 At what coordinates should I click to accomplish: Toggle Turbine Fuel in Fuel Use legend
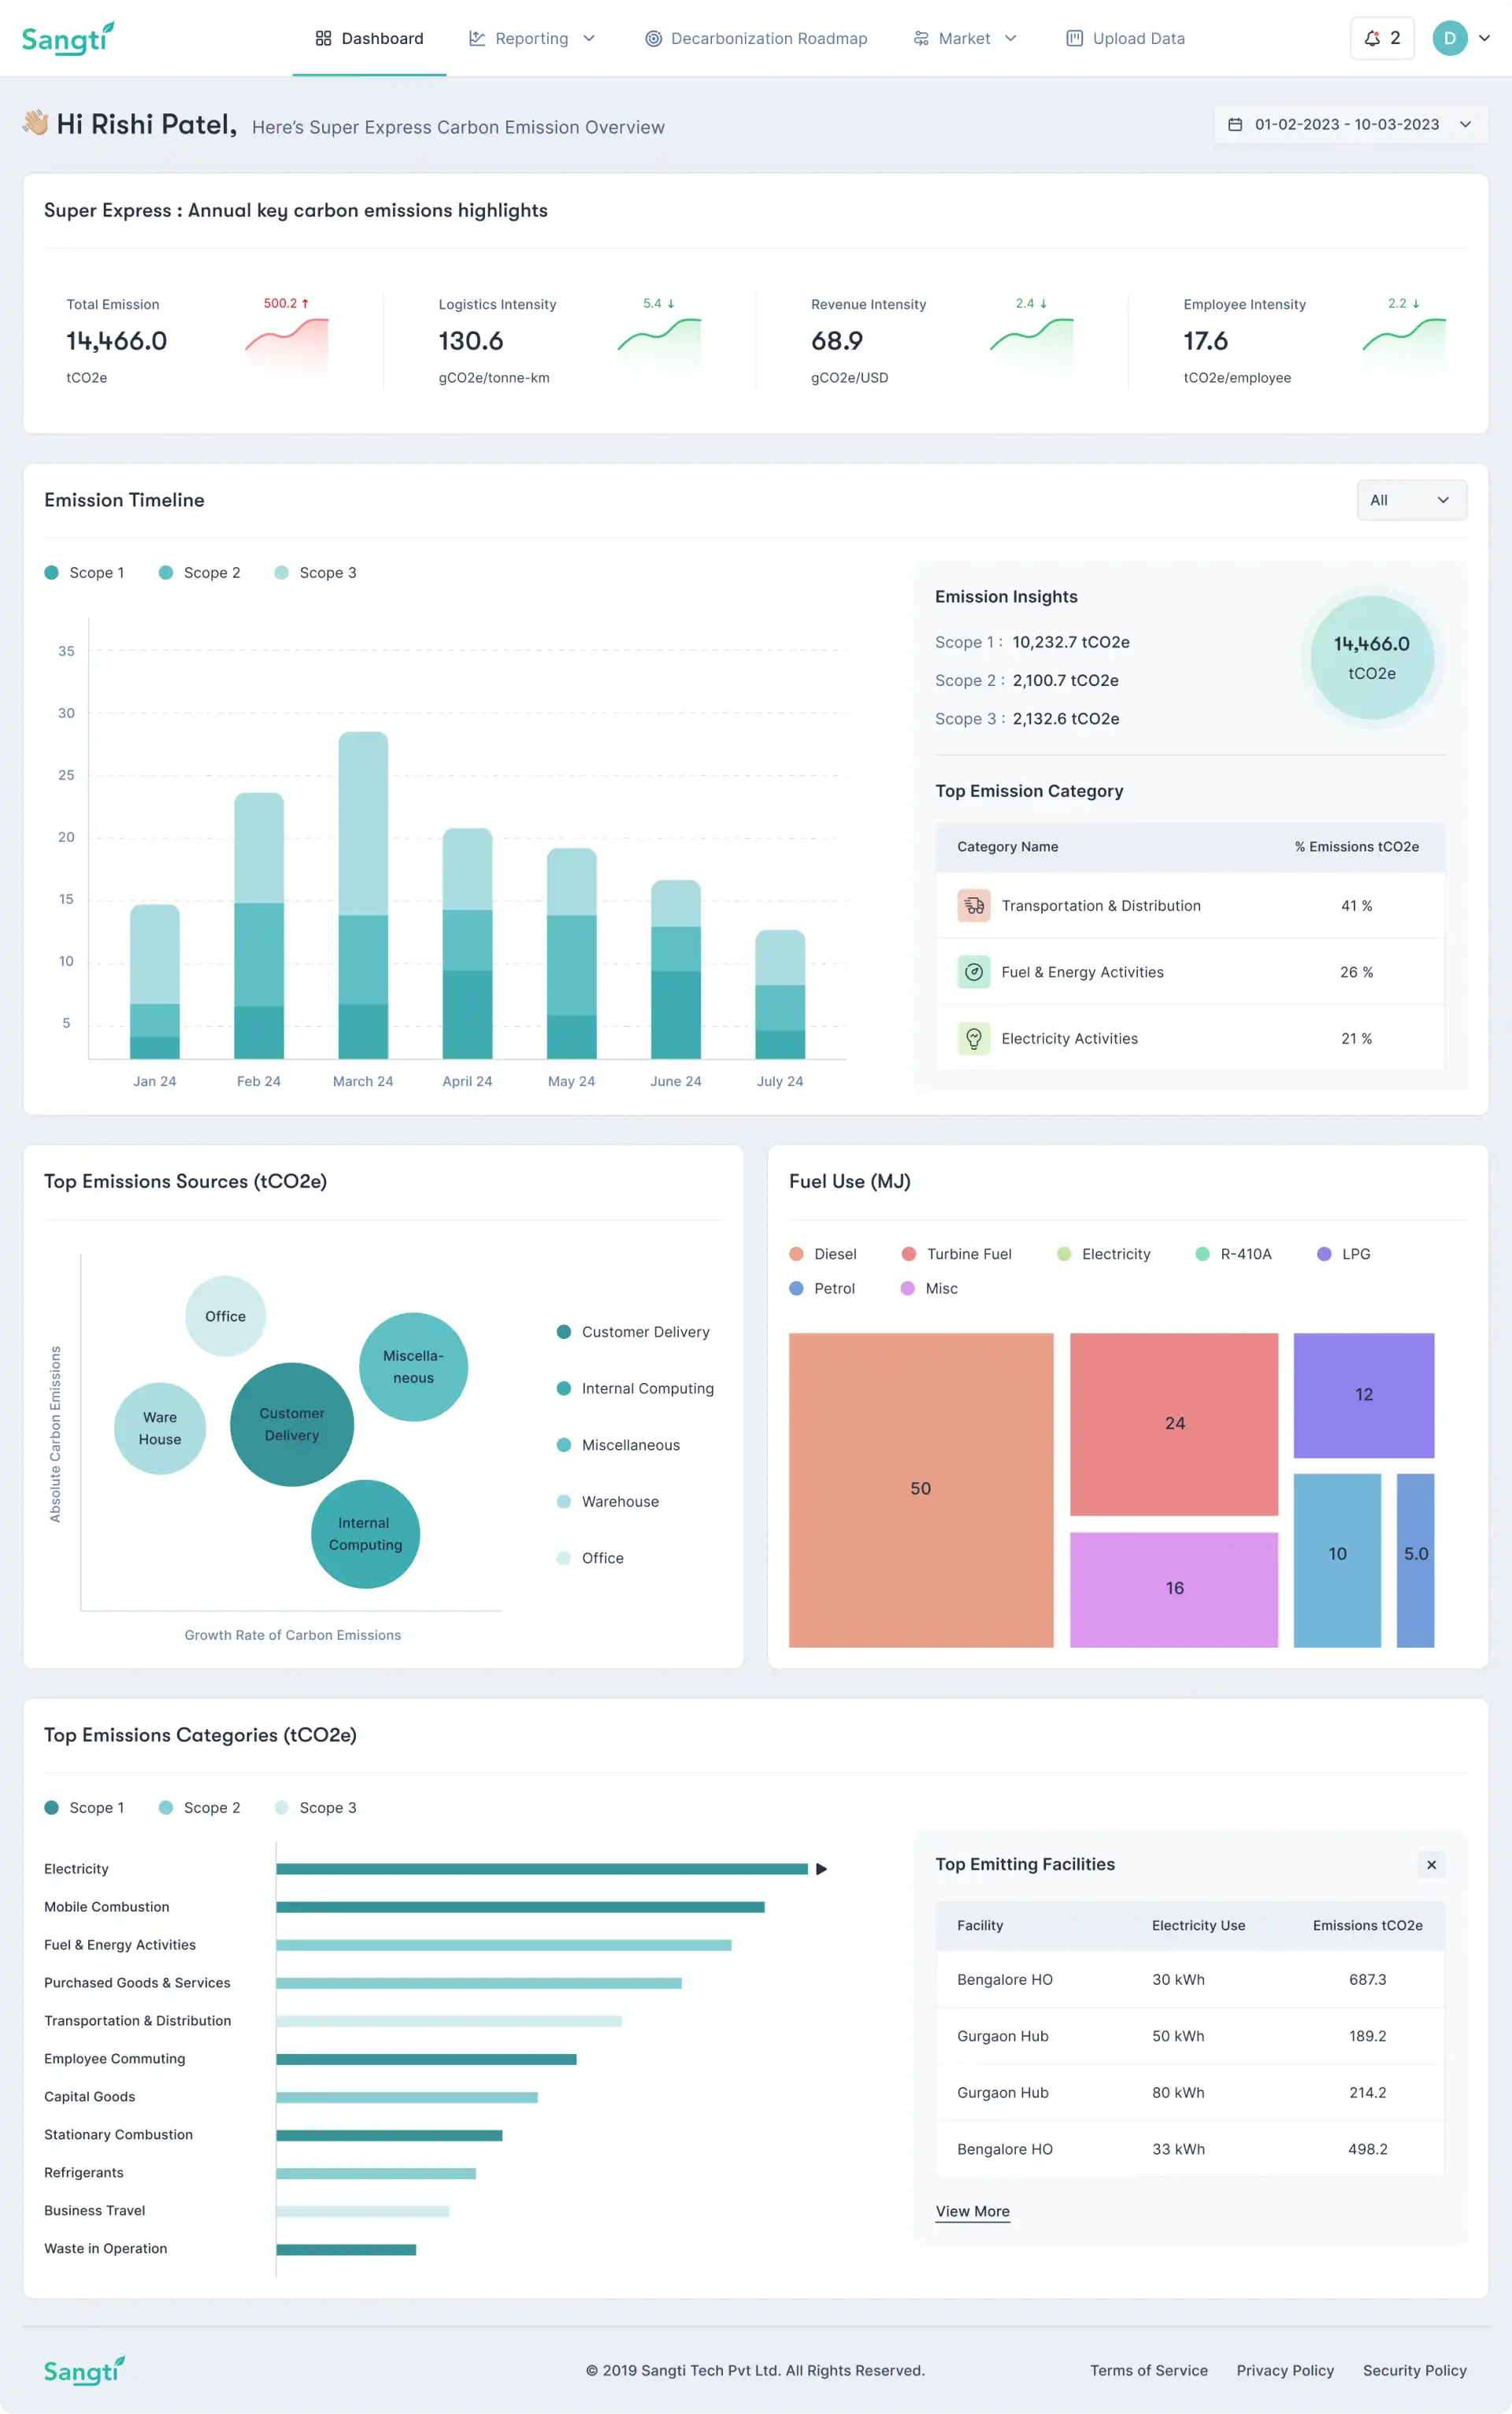click(956, 1254)
